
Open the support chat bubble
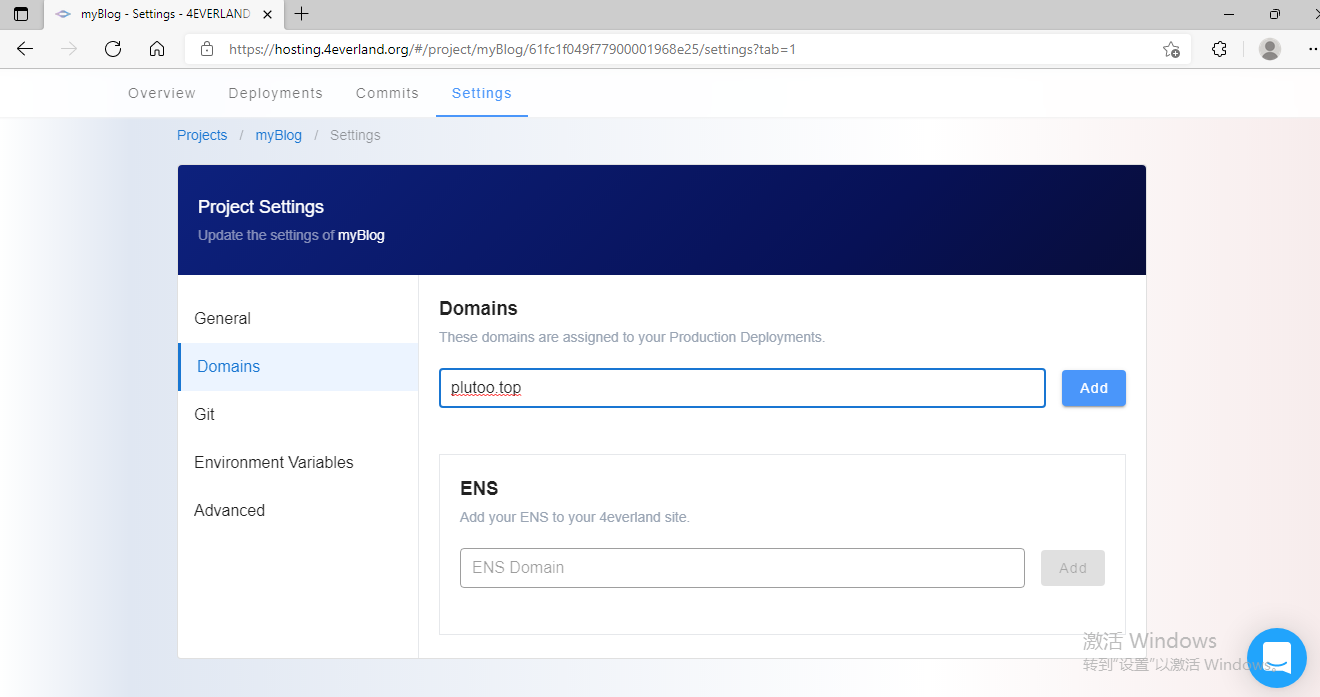coord(1277,658)
